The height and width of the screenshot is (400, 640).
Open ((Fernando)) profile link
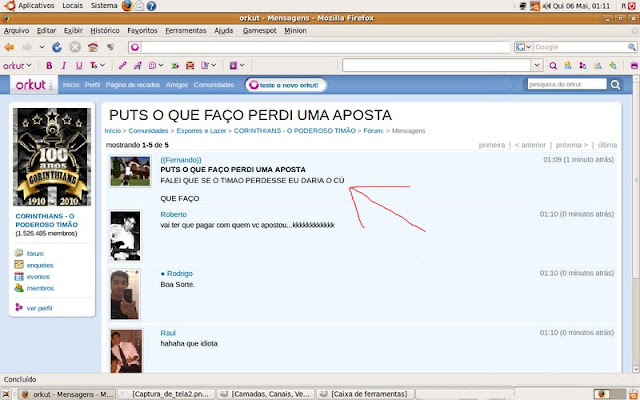(181, 160)
